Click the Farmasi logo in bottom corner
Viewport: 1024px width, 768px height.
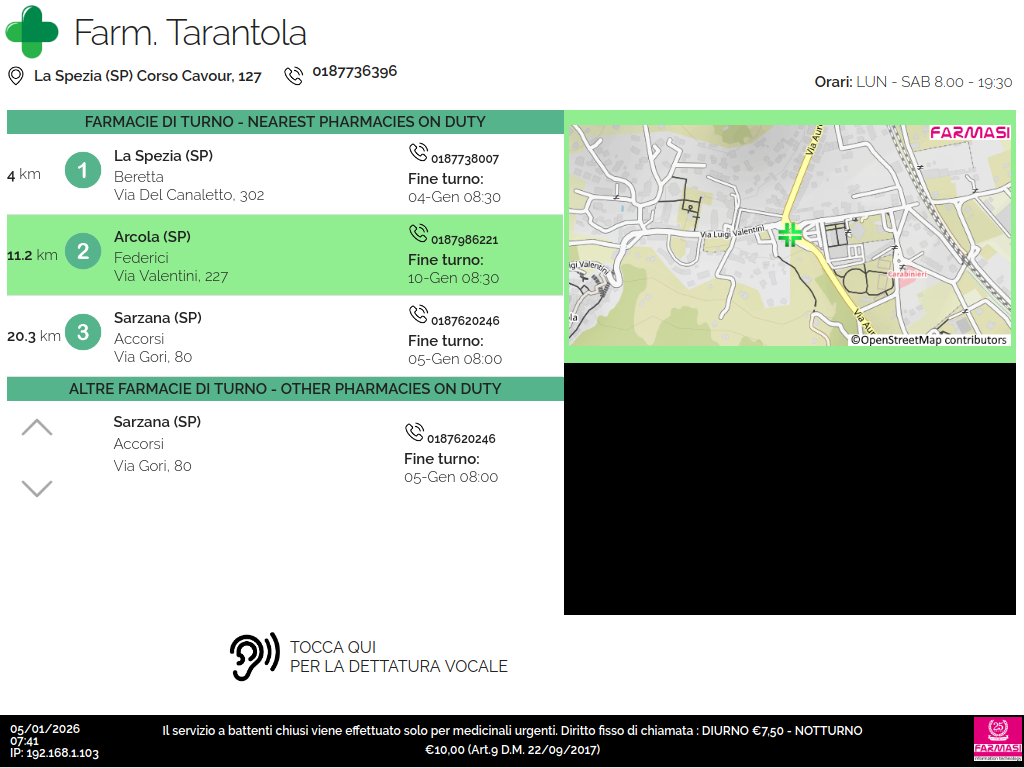pyautogui.click(x=997, y=740)
